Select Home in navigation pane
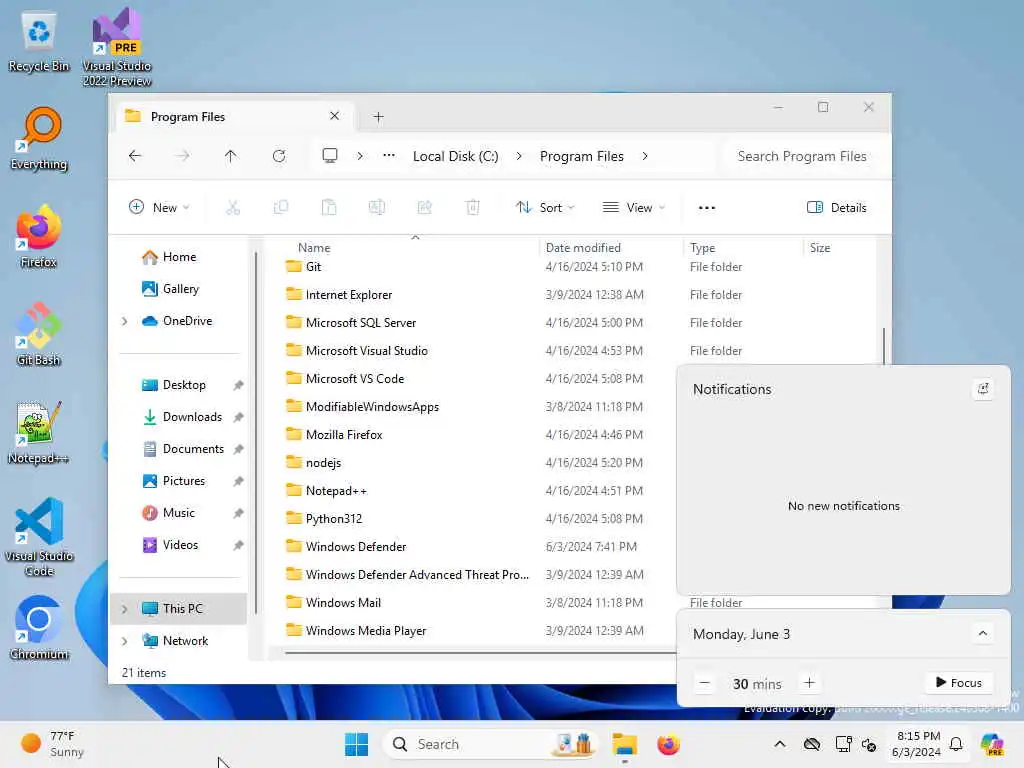The width and height of the screenshot is (1024, 768). (x=180, y=257)
